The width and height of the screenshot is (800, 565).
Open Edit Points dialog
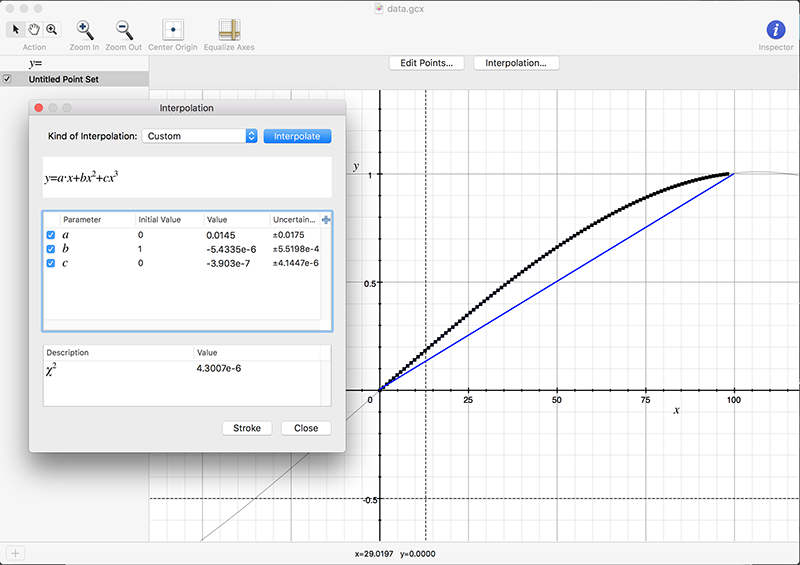[427, 63]
